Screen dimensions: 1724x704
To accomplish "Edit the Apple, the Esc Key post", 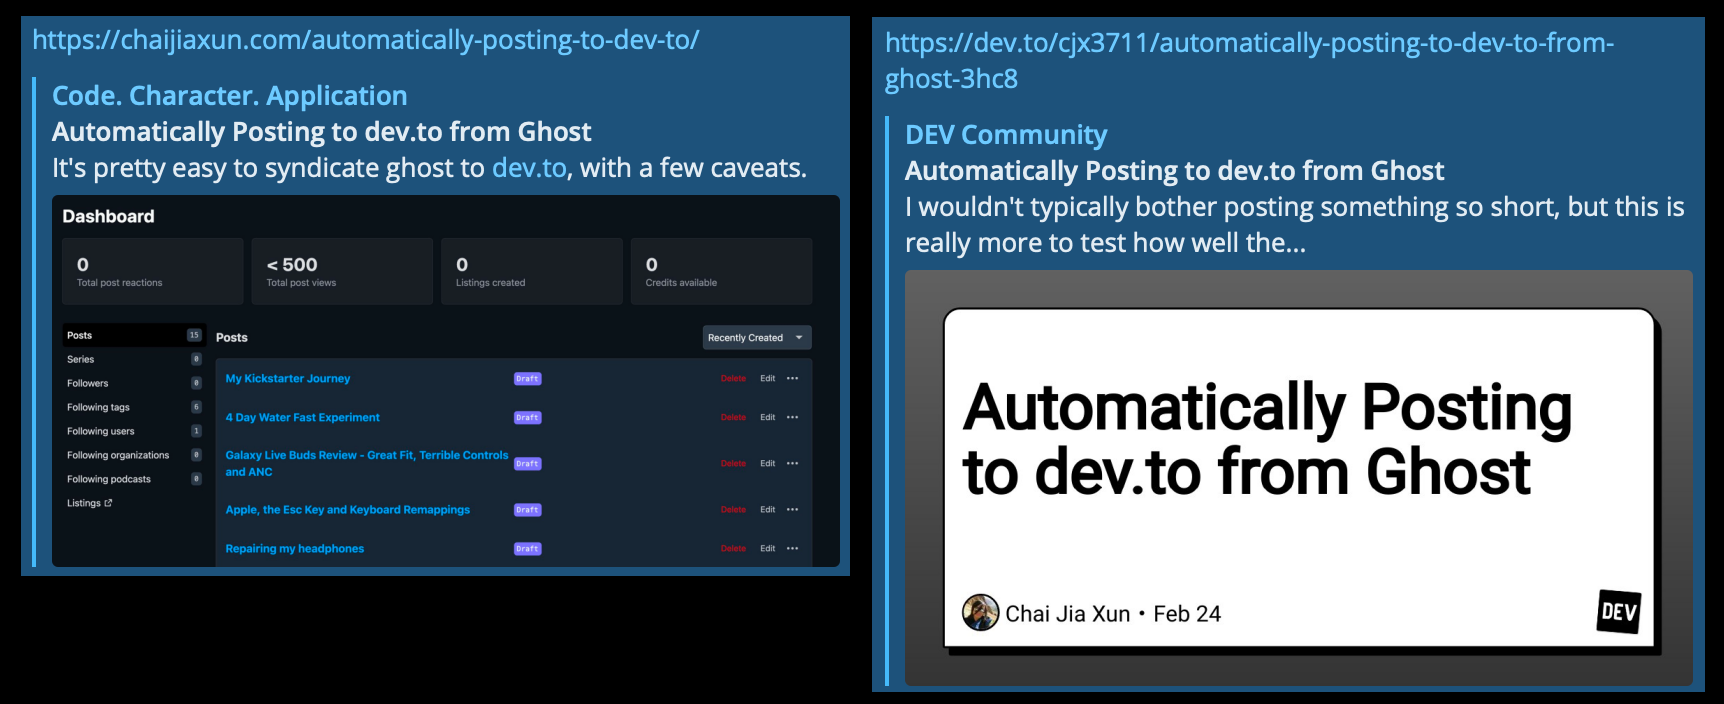I will click(767, 510).
